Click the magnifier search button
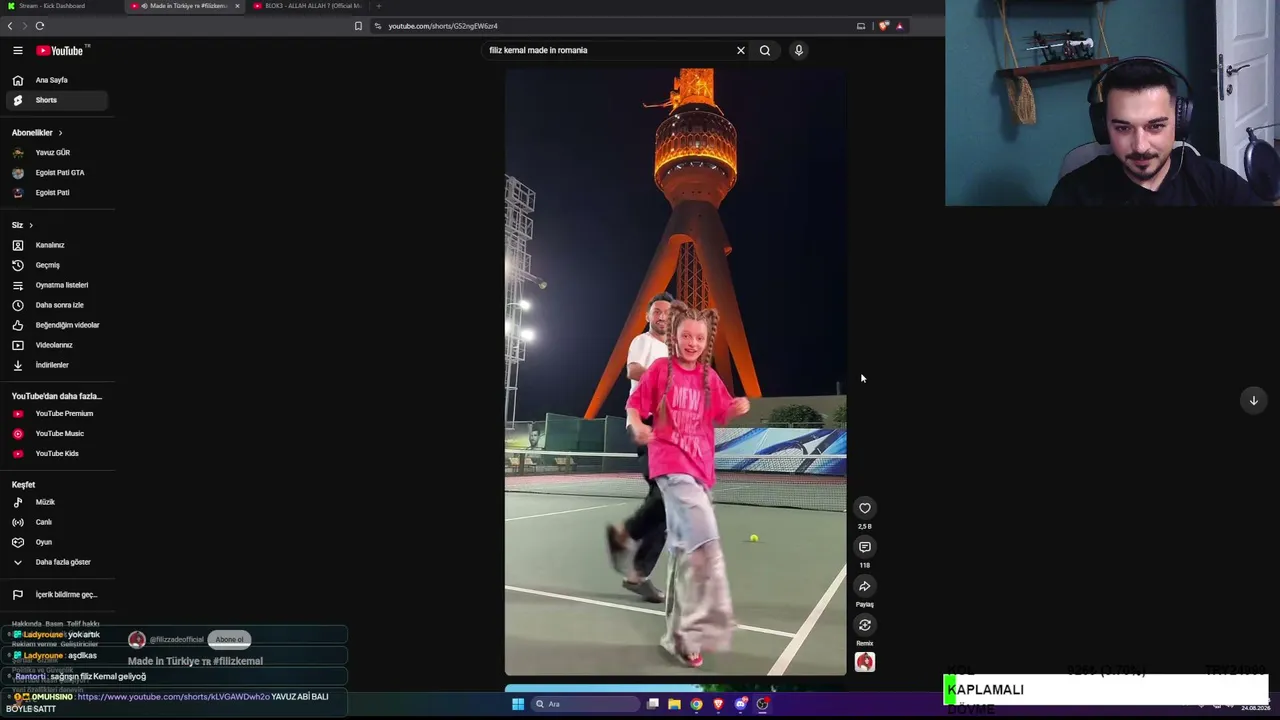This screenshot has height=720, width=1280. pyautogui.click(x=765, y=50)
